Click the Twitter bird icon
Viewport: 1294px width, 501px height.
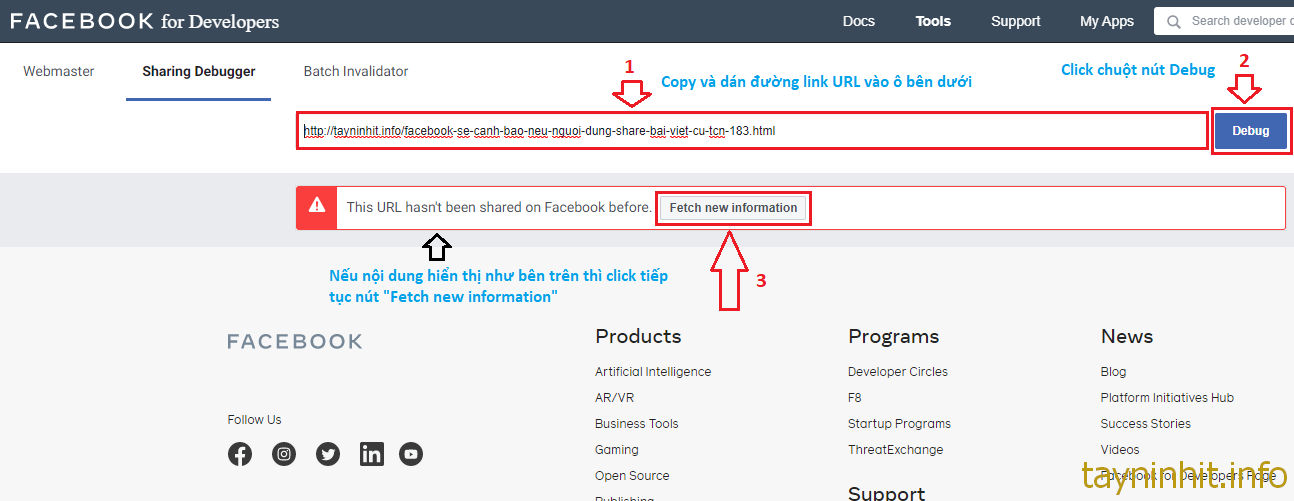[328, 454]
